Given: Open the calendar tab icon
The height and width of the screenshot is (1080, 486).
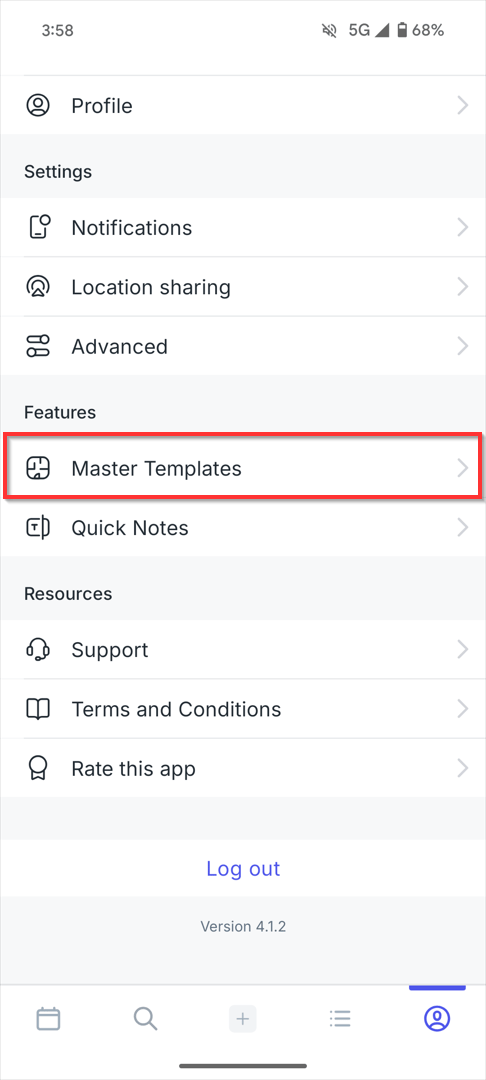Looking at the screenshot, I should 48,1018.
